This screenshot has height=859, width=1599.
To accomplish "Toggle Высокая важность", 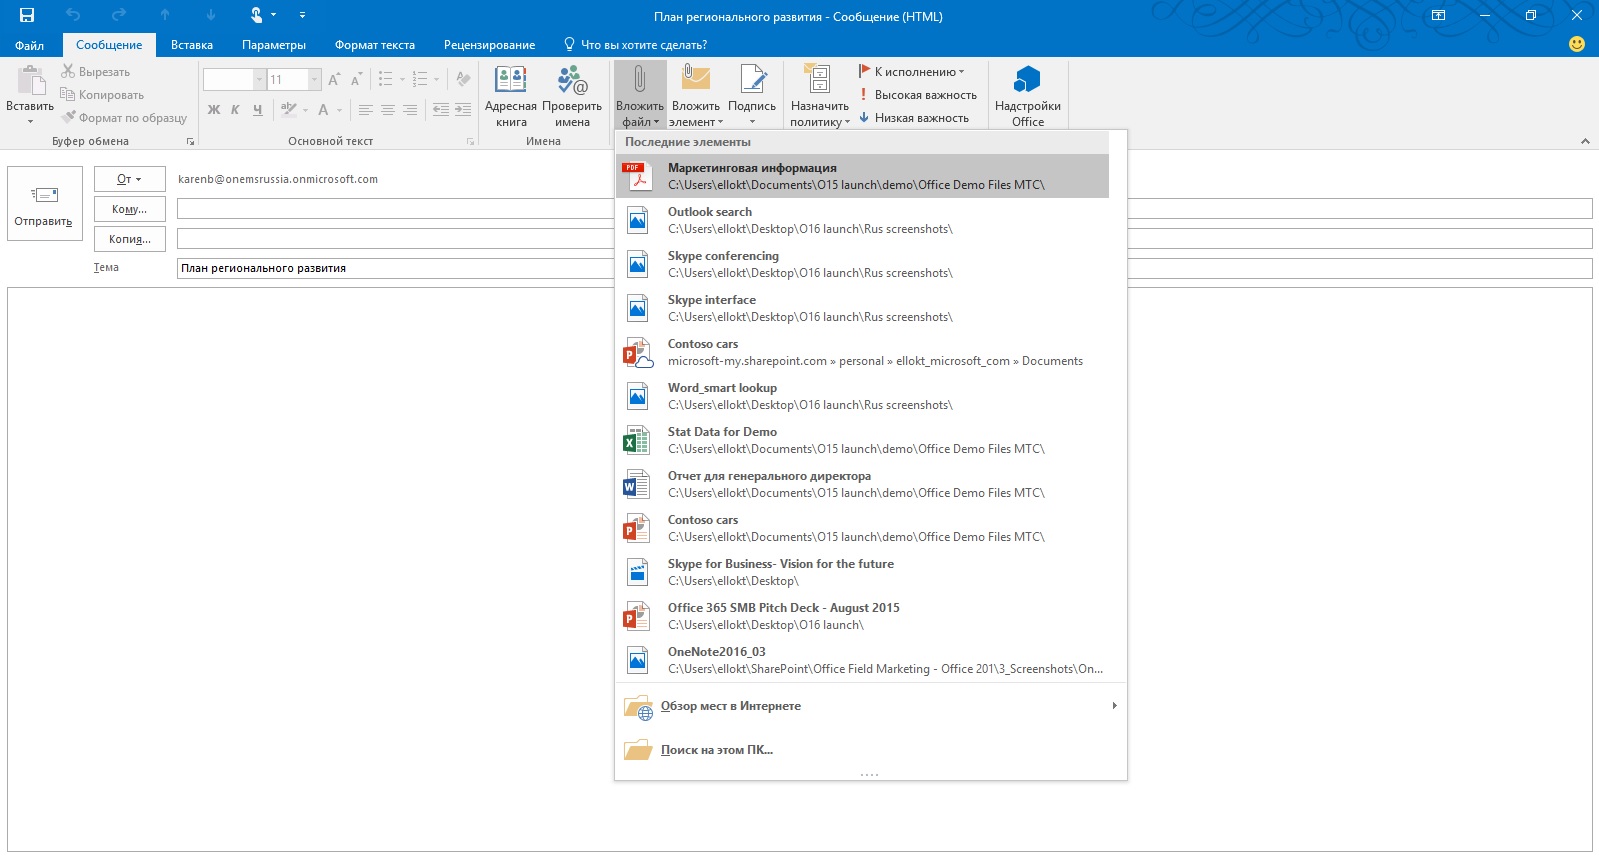I will [917, 95].
